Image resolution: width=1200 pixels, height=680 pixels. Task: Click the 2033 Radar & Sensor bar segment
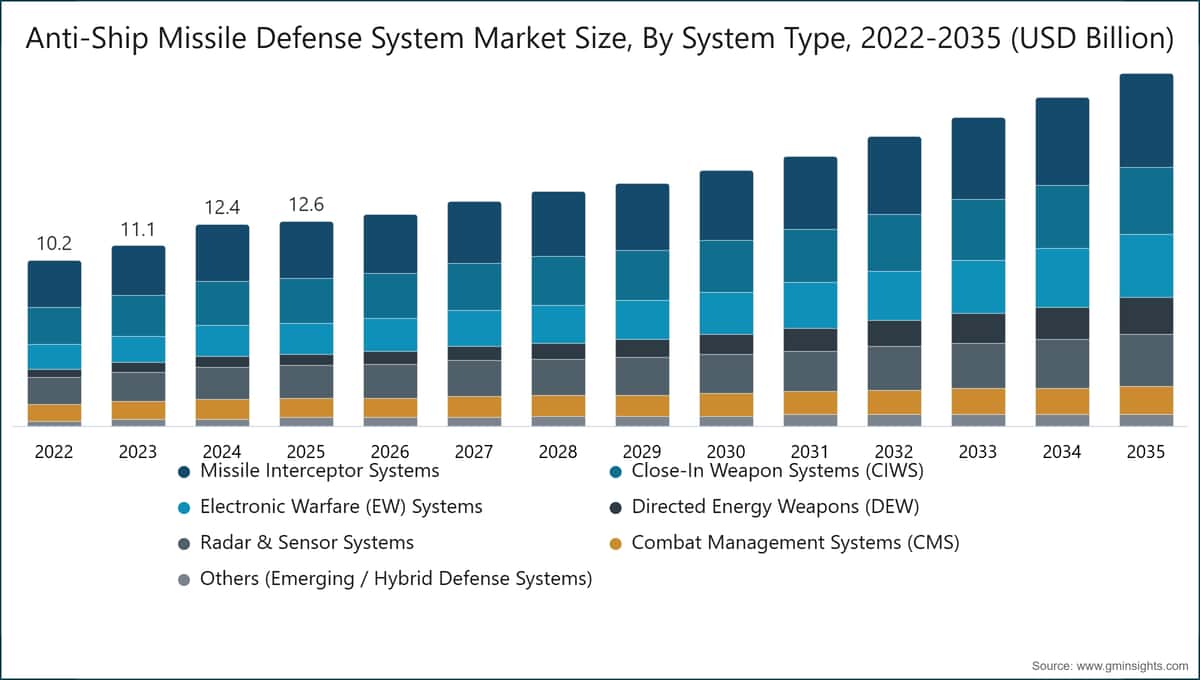(978, 366)
